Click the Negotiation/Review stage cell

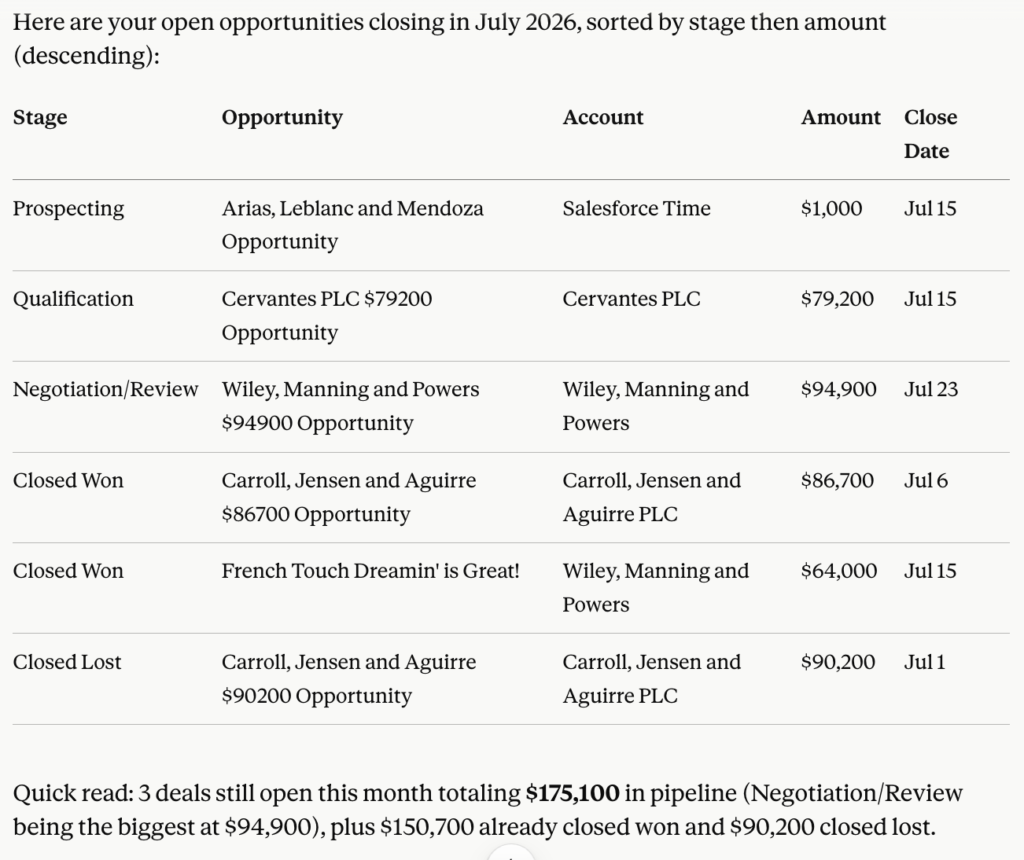105,389
